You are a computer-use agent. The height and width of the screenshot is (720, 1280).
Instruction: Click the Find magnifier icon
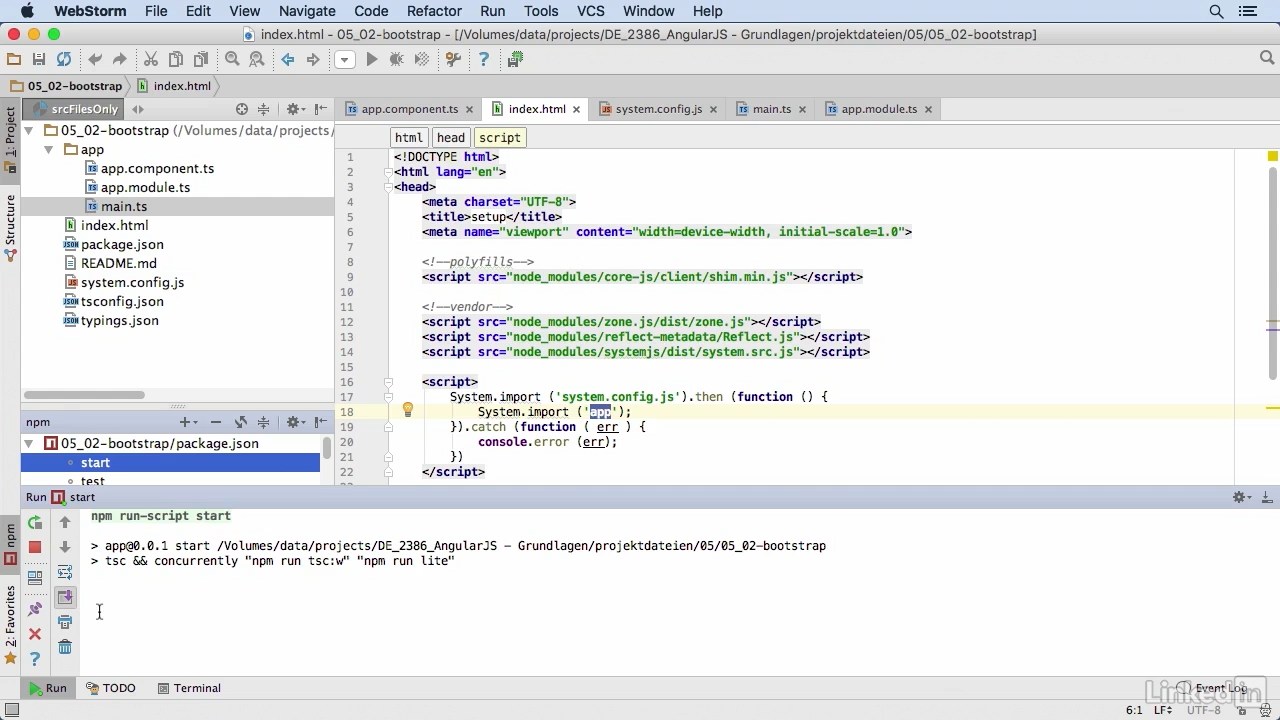(232, 60)
